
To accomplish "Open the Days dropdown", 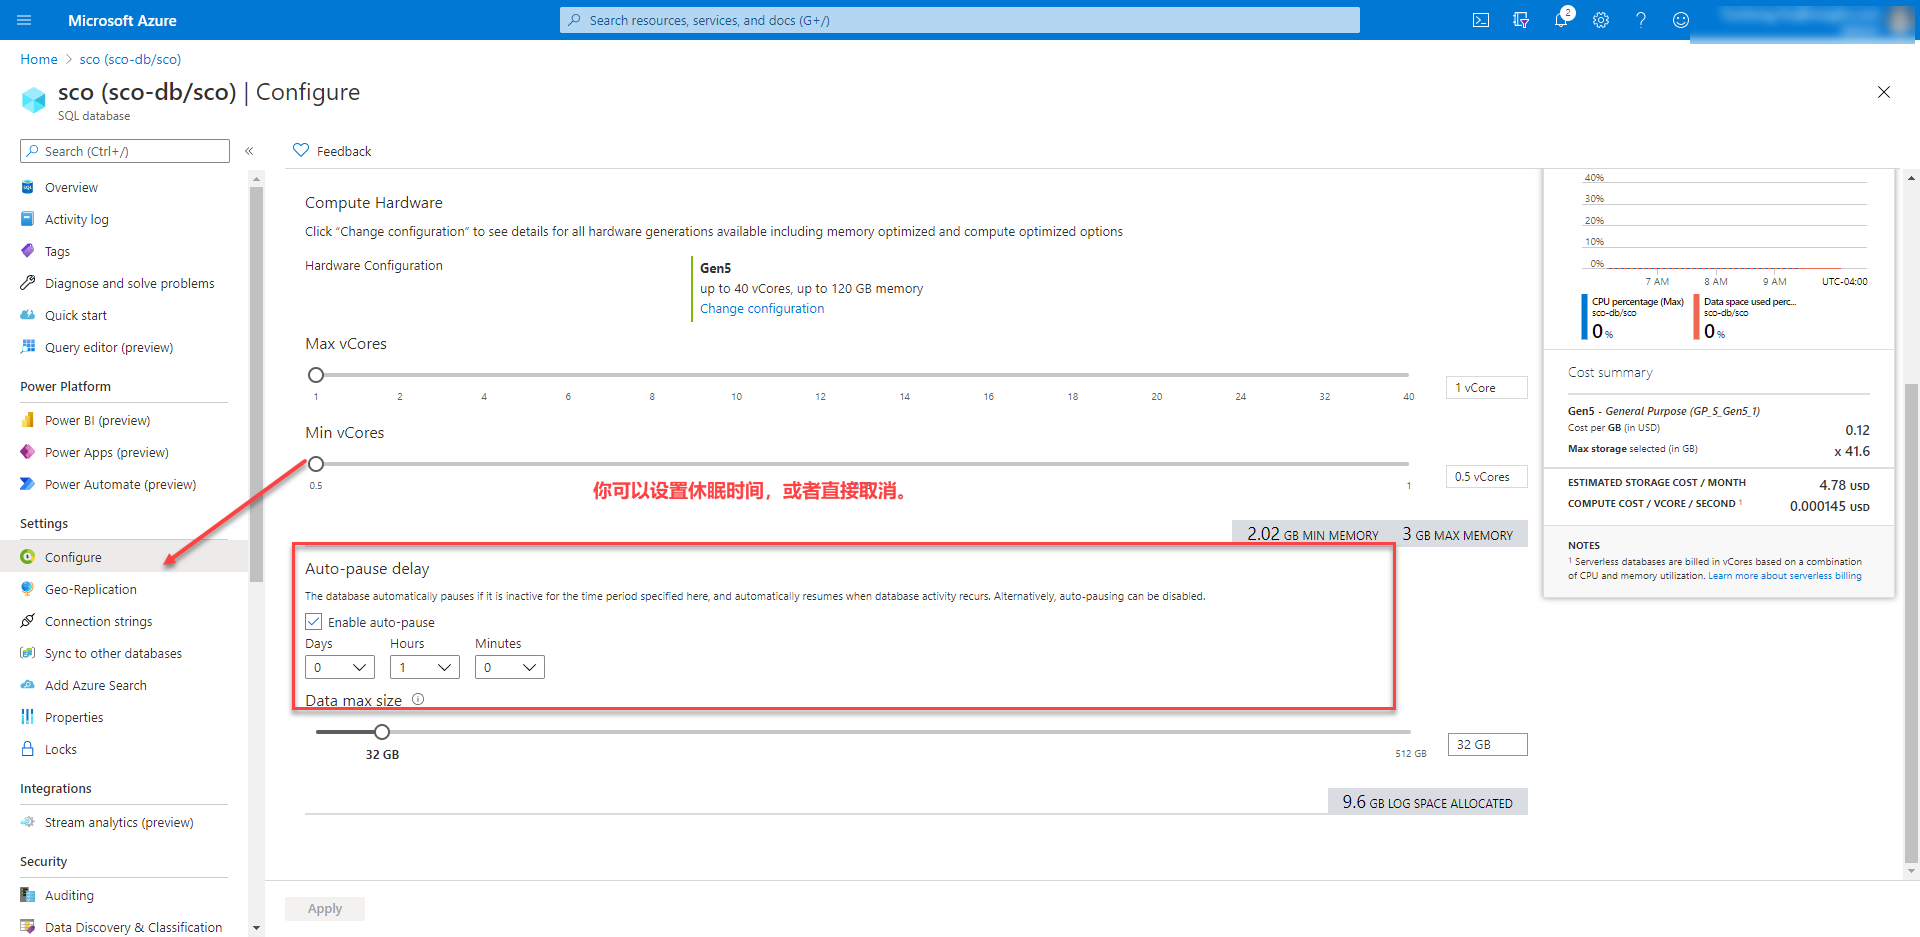I will (x=340, y=667).
